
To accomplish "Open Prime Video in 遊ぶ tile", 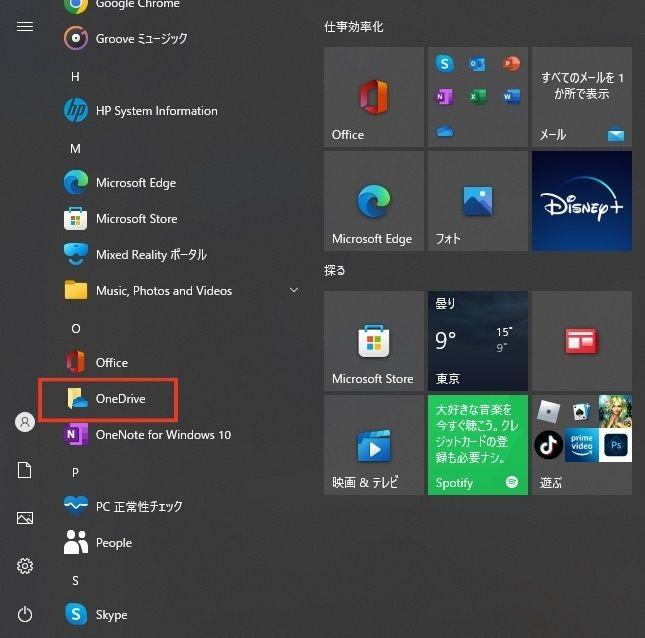I will tap(582, 445).
